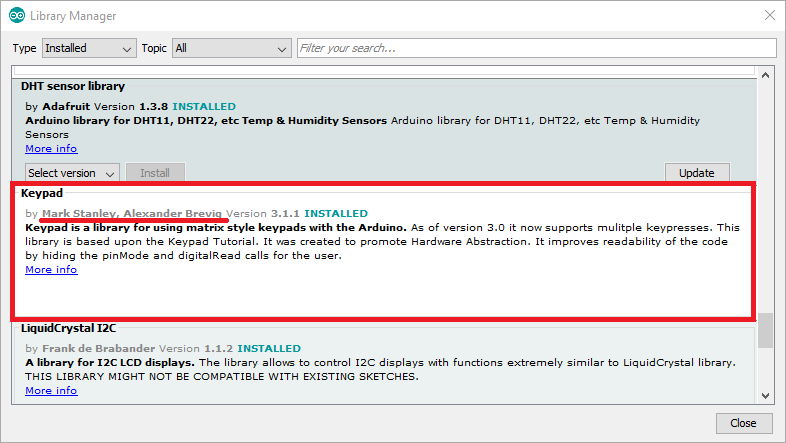The height and width of the screenshot is (443, 786).
Task: Click INSTALLED label of Keypad library
Action: point(336,213)
